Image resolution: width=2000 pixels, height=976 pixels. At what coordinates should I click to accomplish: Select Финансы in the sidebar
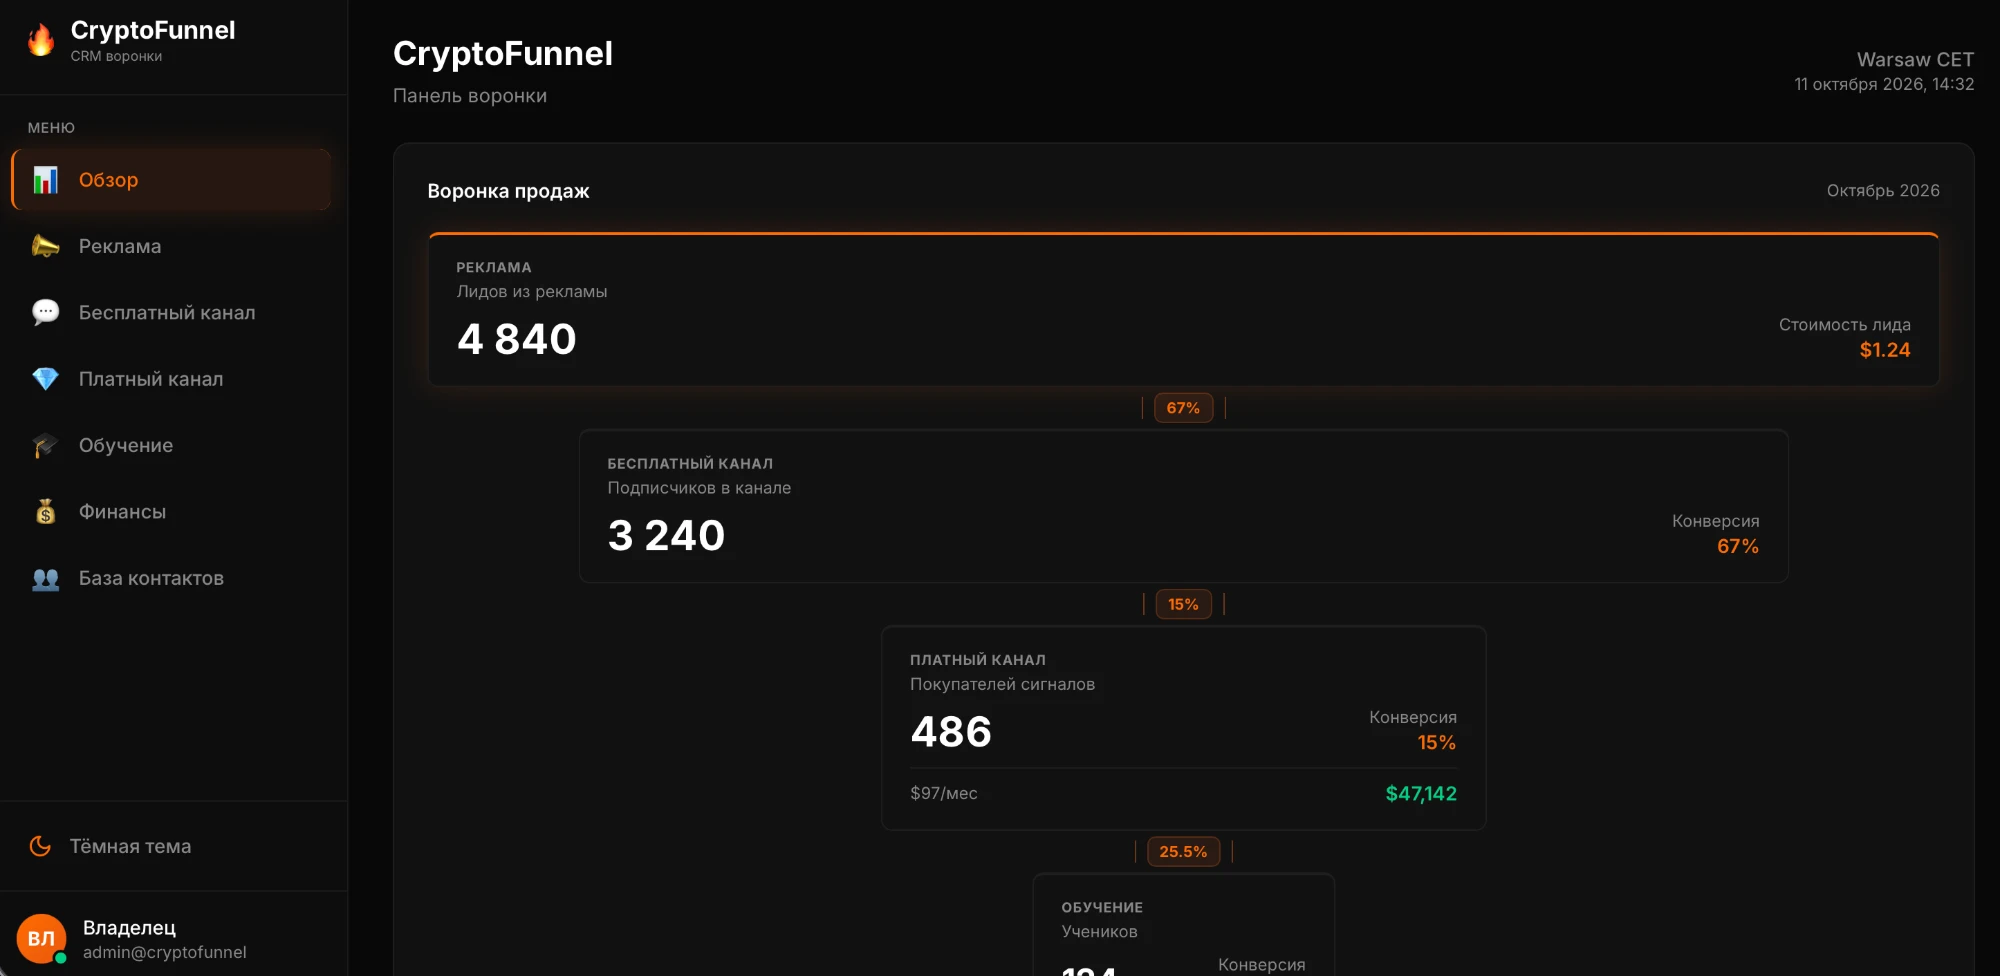point(171,511)
